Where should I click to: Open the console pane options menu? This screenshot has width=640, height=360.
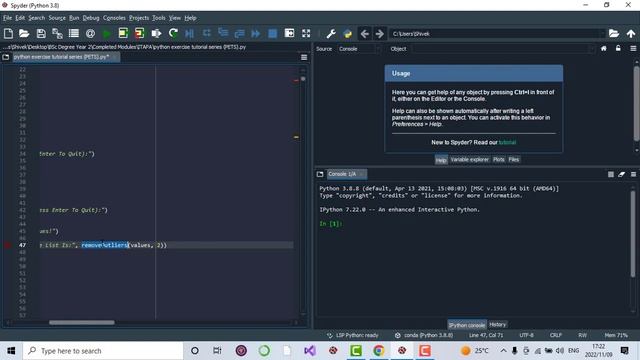[633, 174]
